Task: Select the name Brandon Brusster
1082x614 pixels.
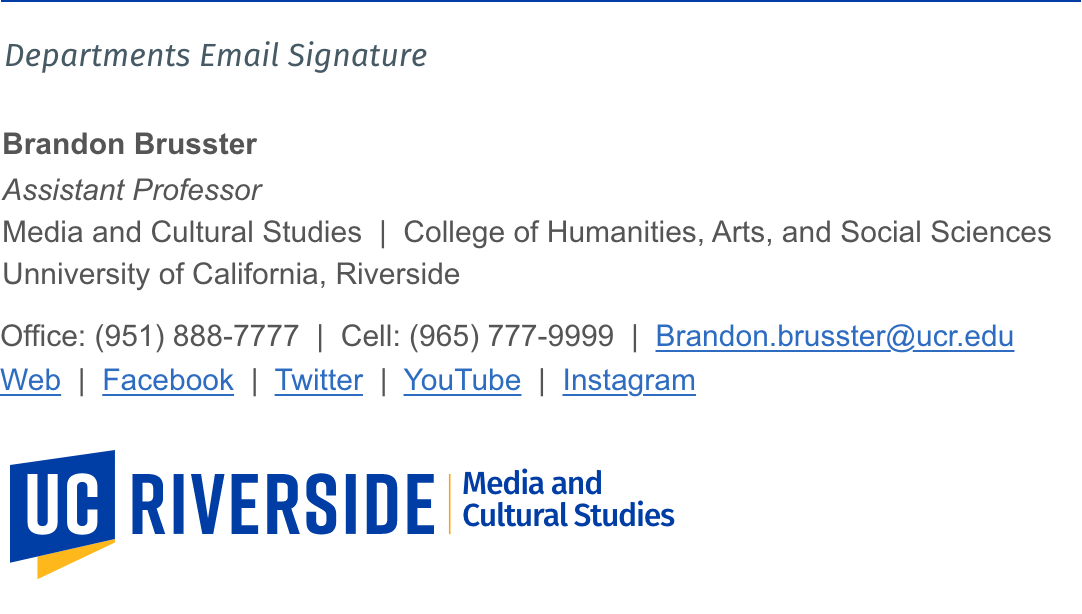Action: click(130, 144)
